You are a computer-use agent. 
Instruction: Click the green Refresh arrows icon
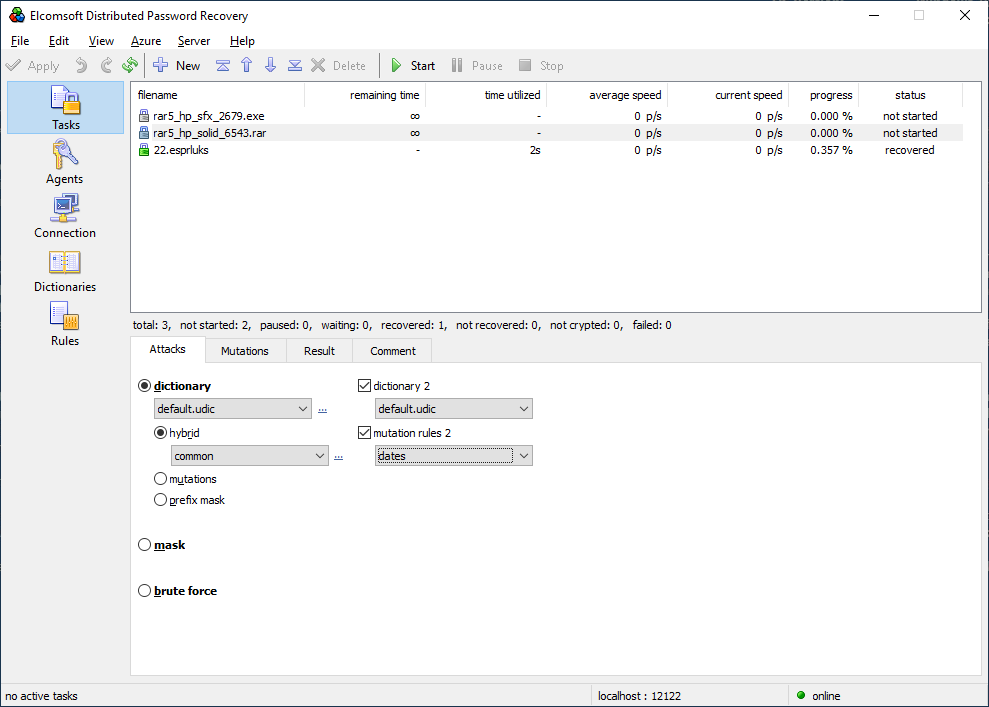[x=130, y=65]
